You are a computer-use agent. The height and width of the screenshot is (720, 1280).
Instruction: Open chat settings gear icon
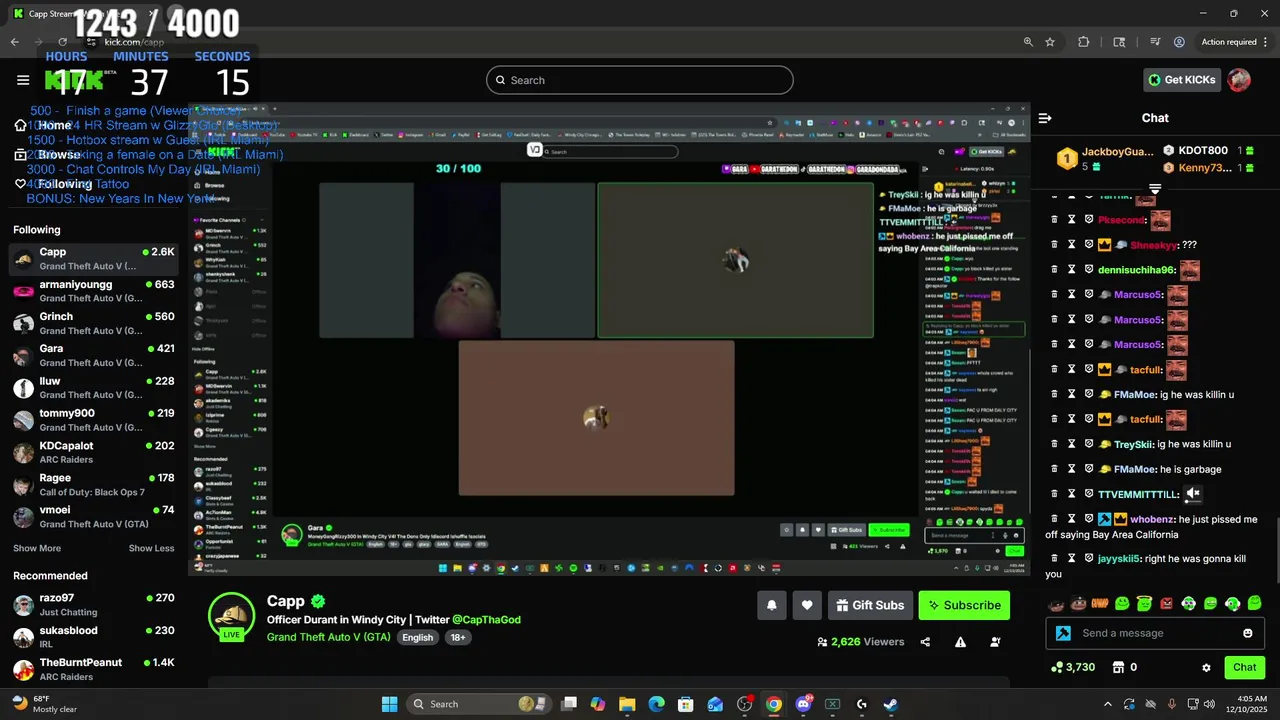pyautogui.click(x=1206, y=667)
